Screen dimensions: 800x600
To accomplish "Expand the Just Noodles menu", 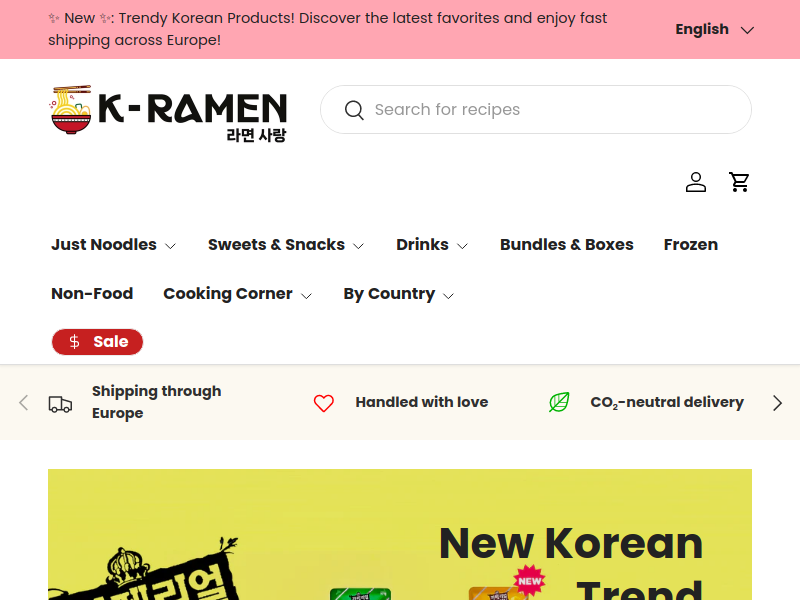I will coord(114,245).
